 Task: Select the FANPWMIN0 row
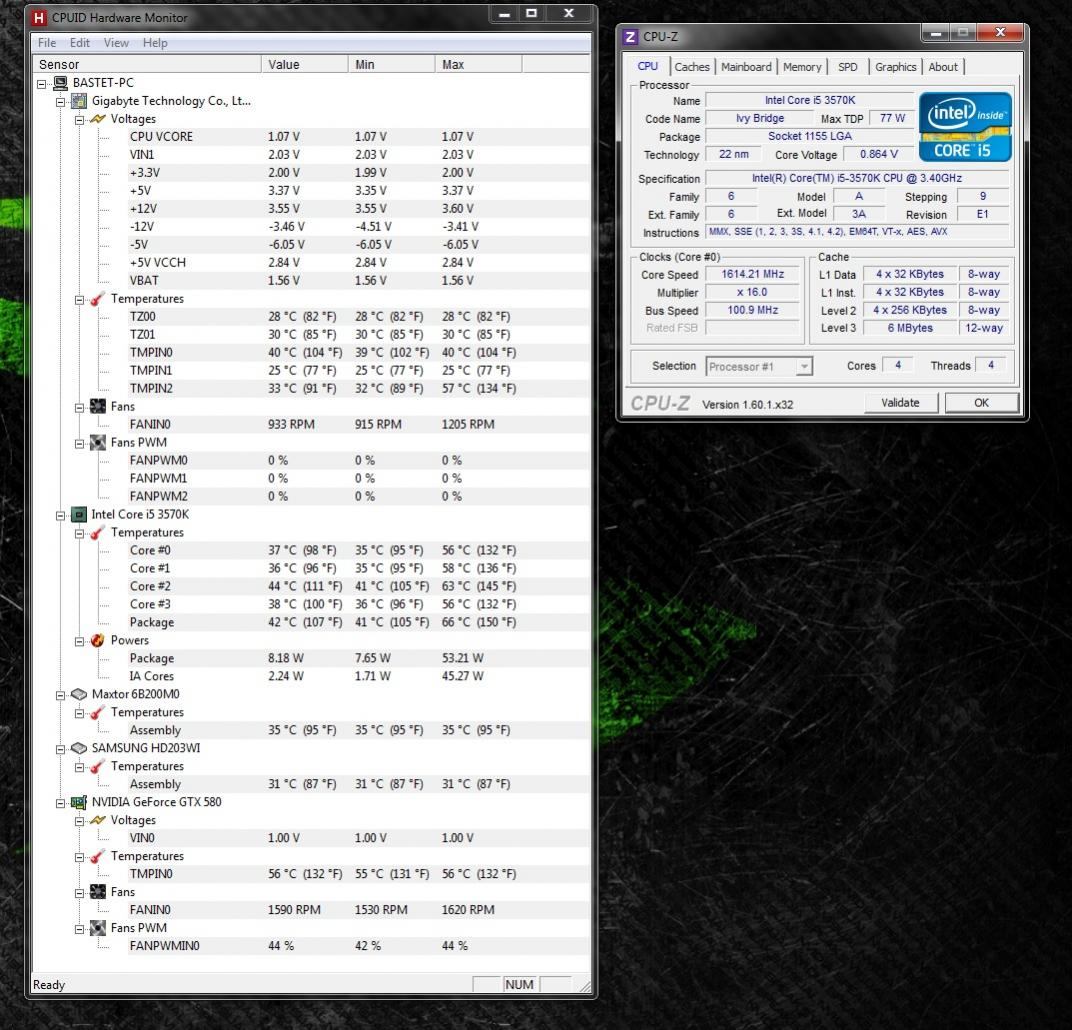coord(359,946)
